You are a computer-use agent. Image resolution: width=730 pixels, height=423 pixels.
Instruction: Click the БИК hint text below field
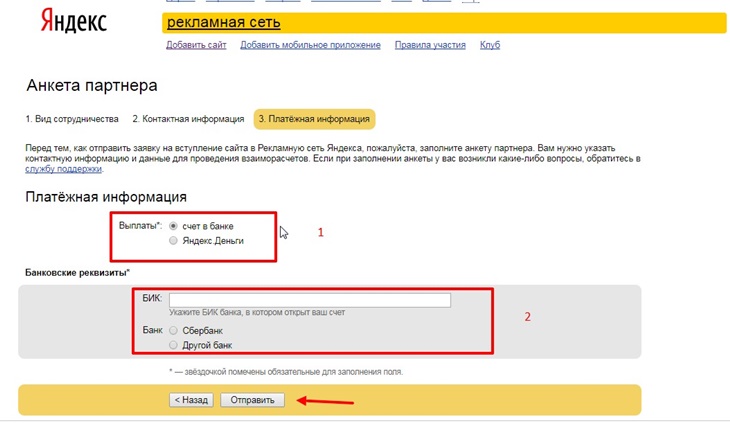[x=257, y=313]
